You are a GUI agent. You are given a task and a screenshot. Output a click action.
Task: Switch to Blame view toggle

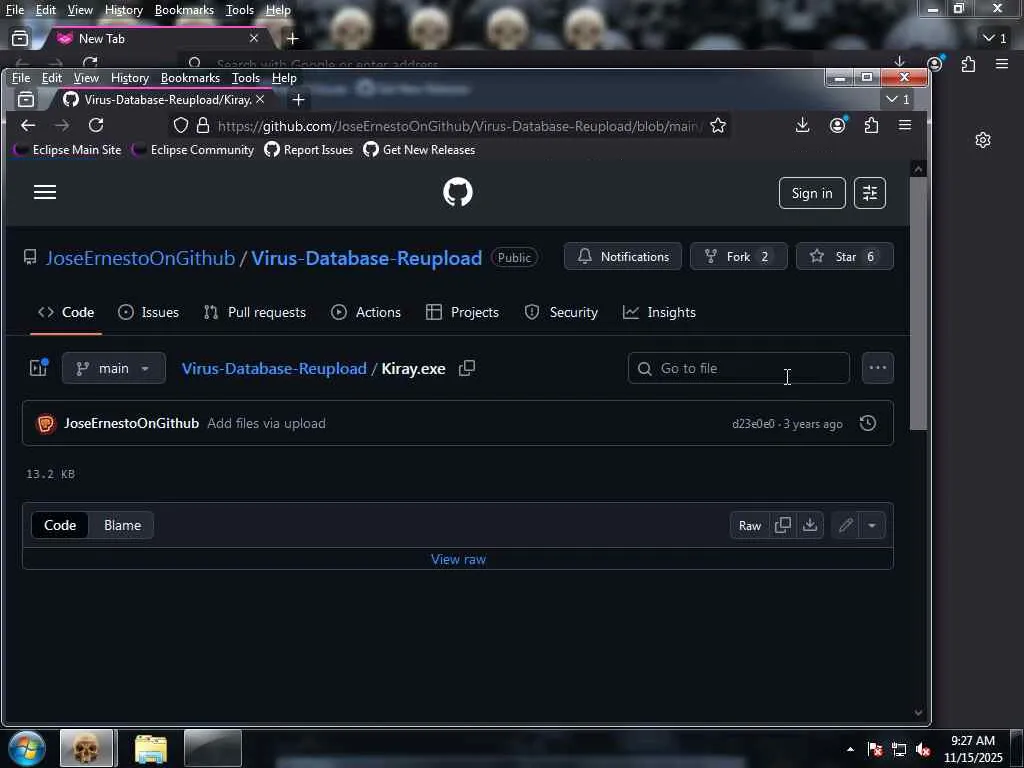pos(122,525)
